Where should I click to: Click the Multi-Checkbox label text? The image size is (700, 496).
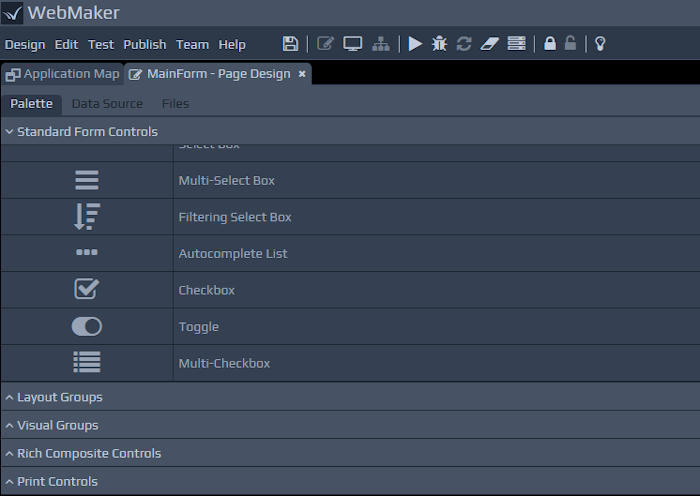(224, 363)
